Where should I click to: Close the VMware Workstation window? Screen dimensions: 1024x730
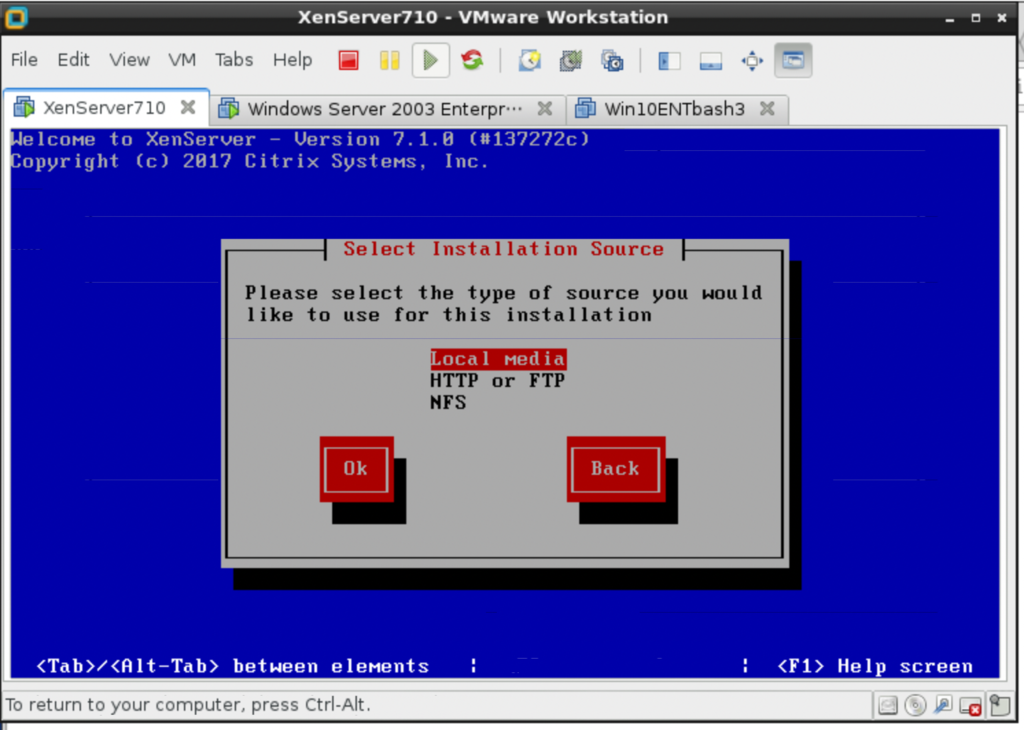pyautogui.click(x=1002, y=18)
